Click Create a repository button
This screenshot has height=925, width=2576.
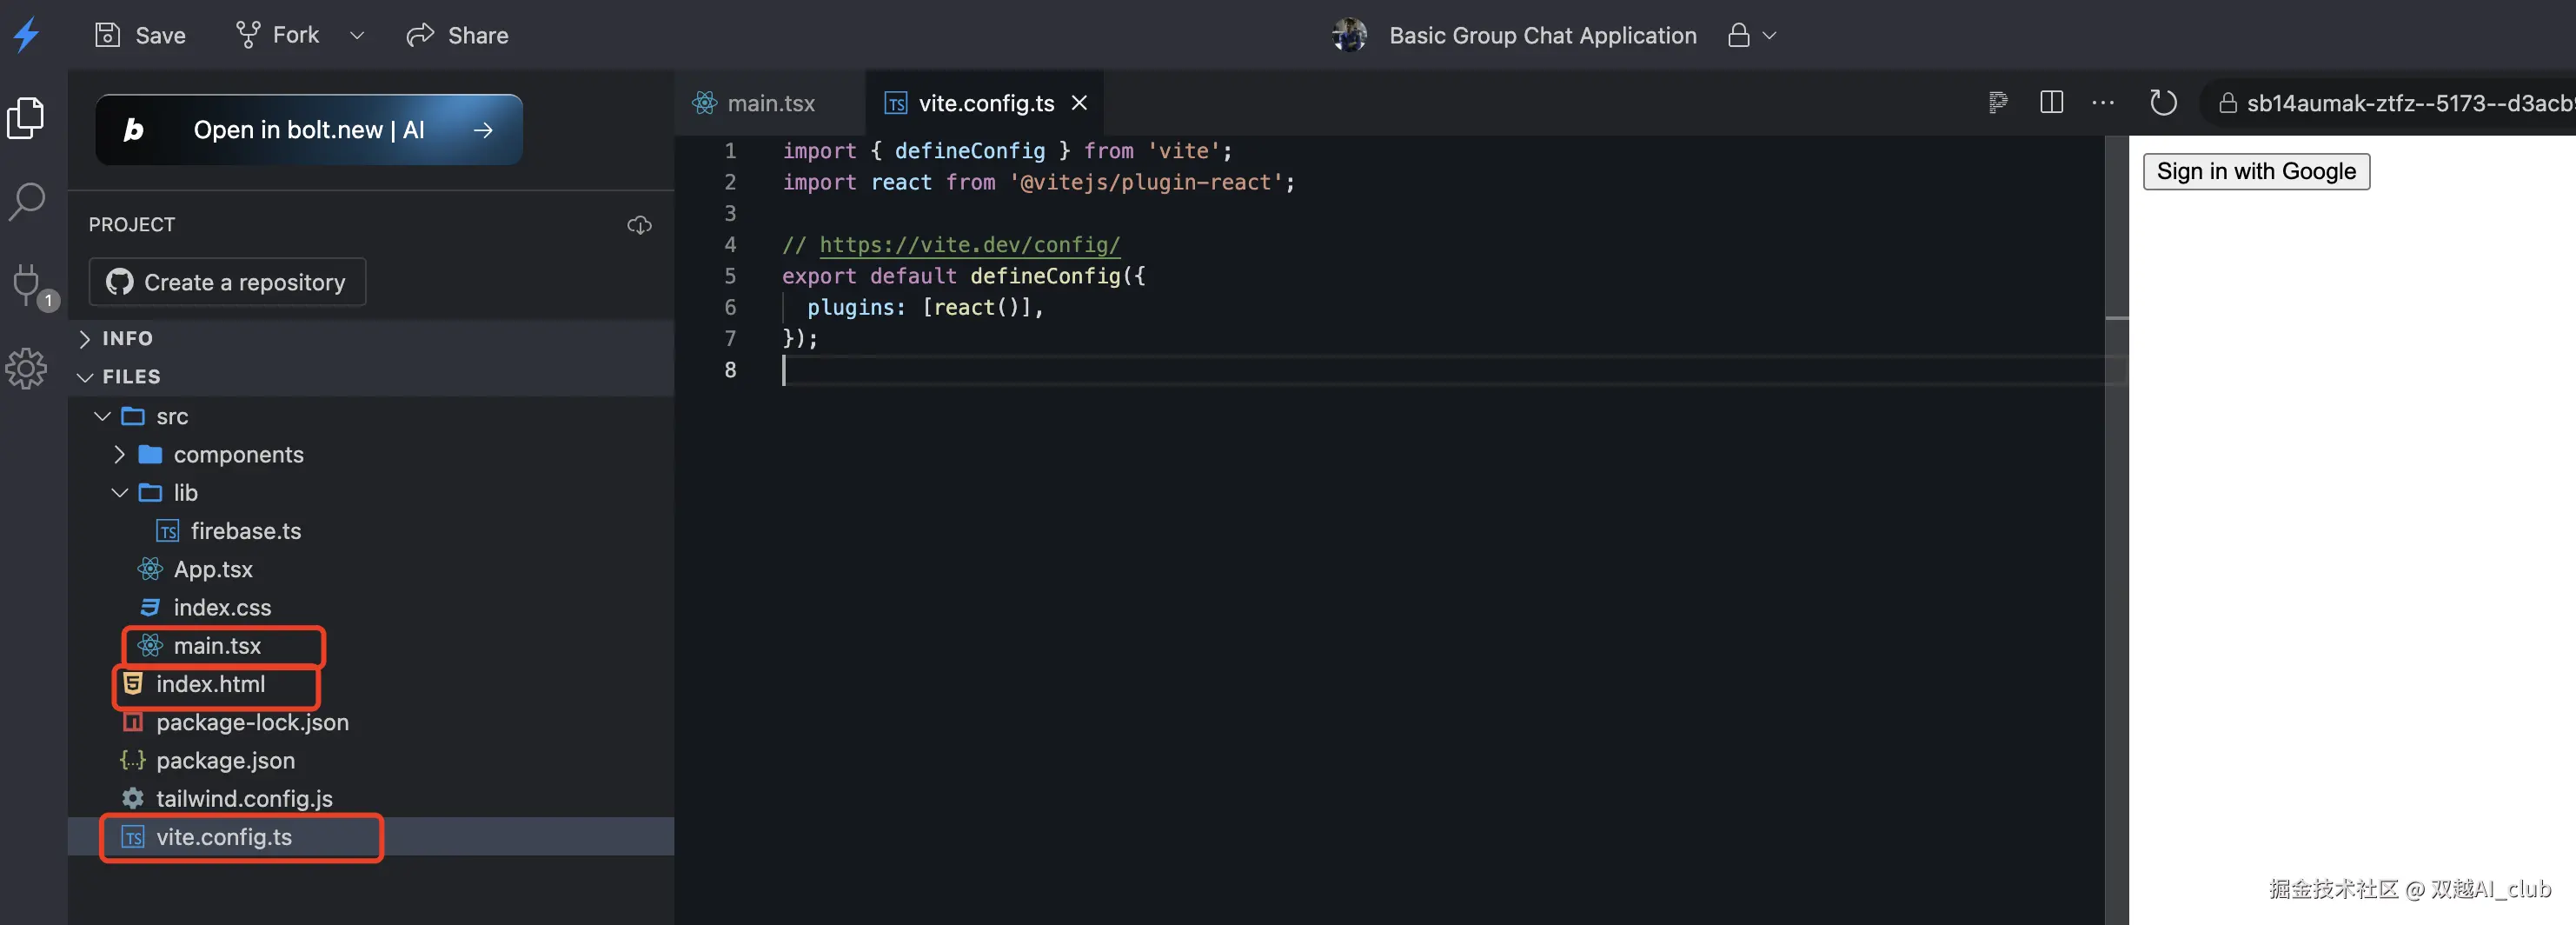(227, 283)
